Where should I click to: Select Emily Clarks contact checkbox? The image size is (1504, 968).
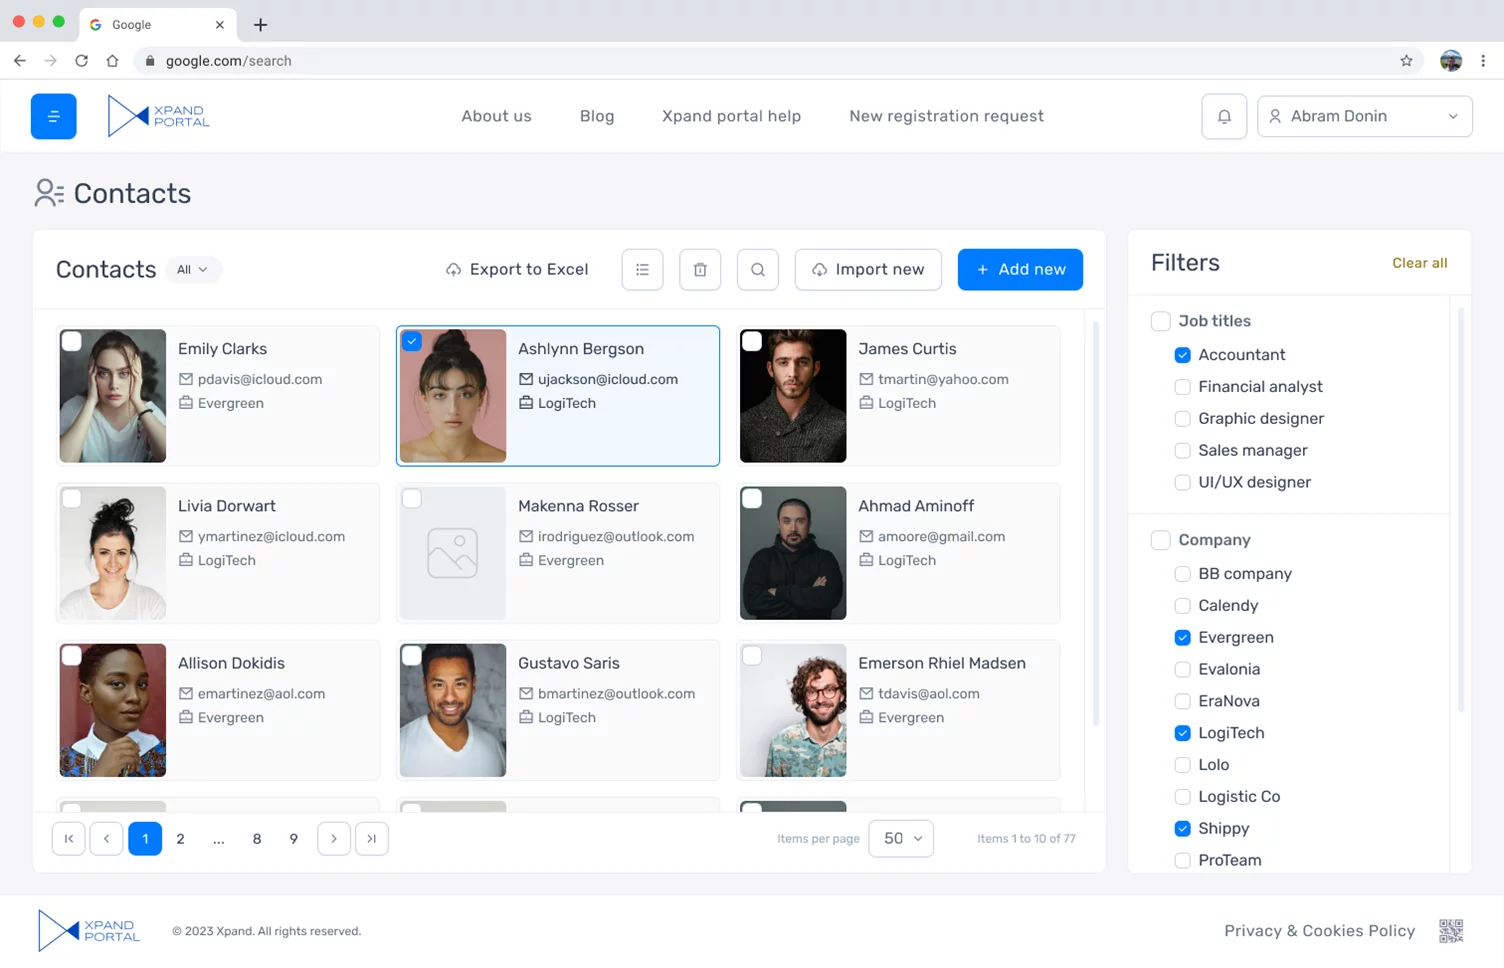[72, 342]
